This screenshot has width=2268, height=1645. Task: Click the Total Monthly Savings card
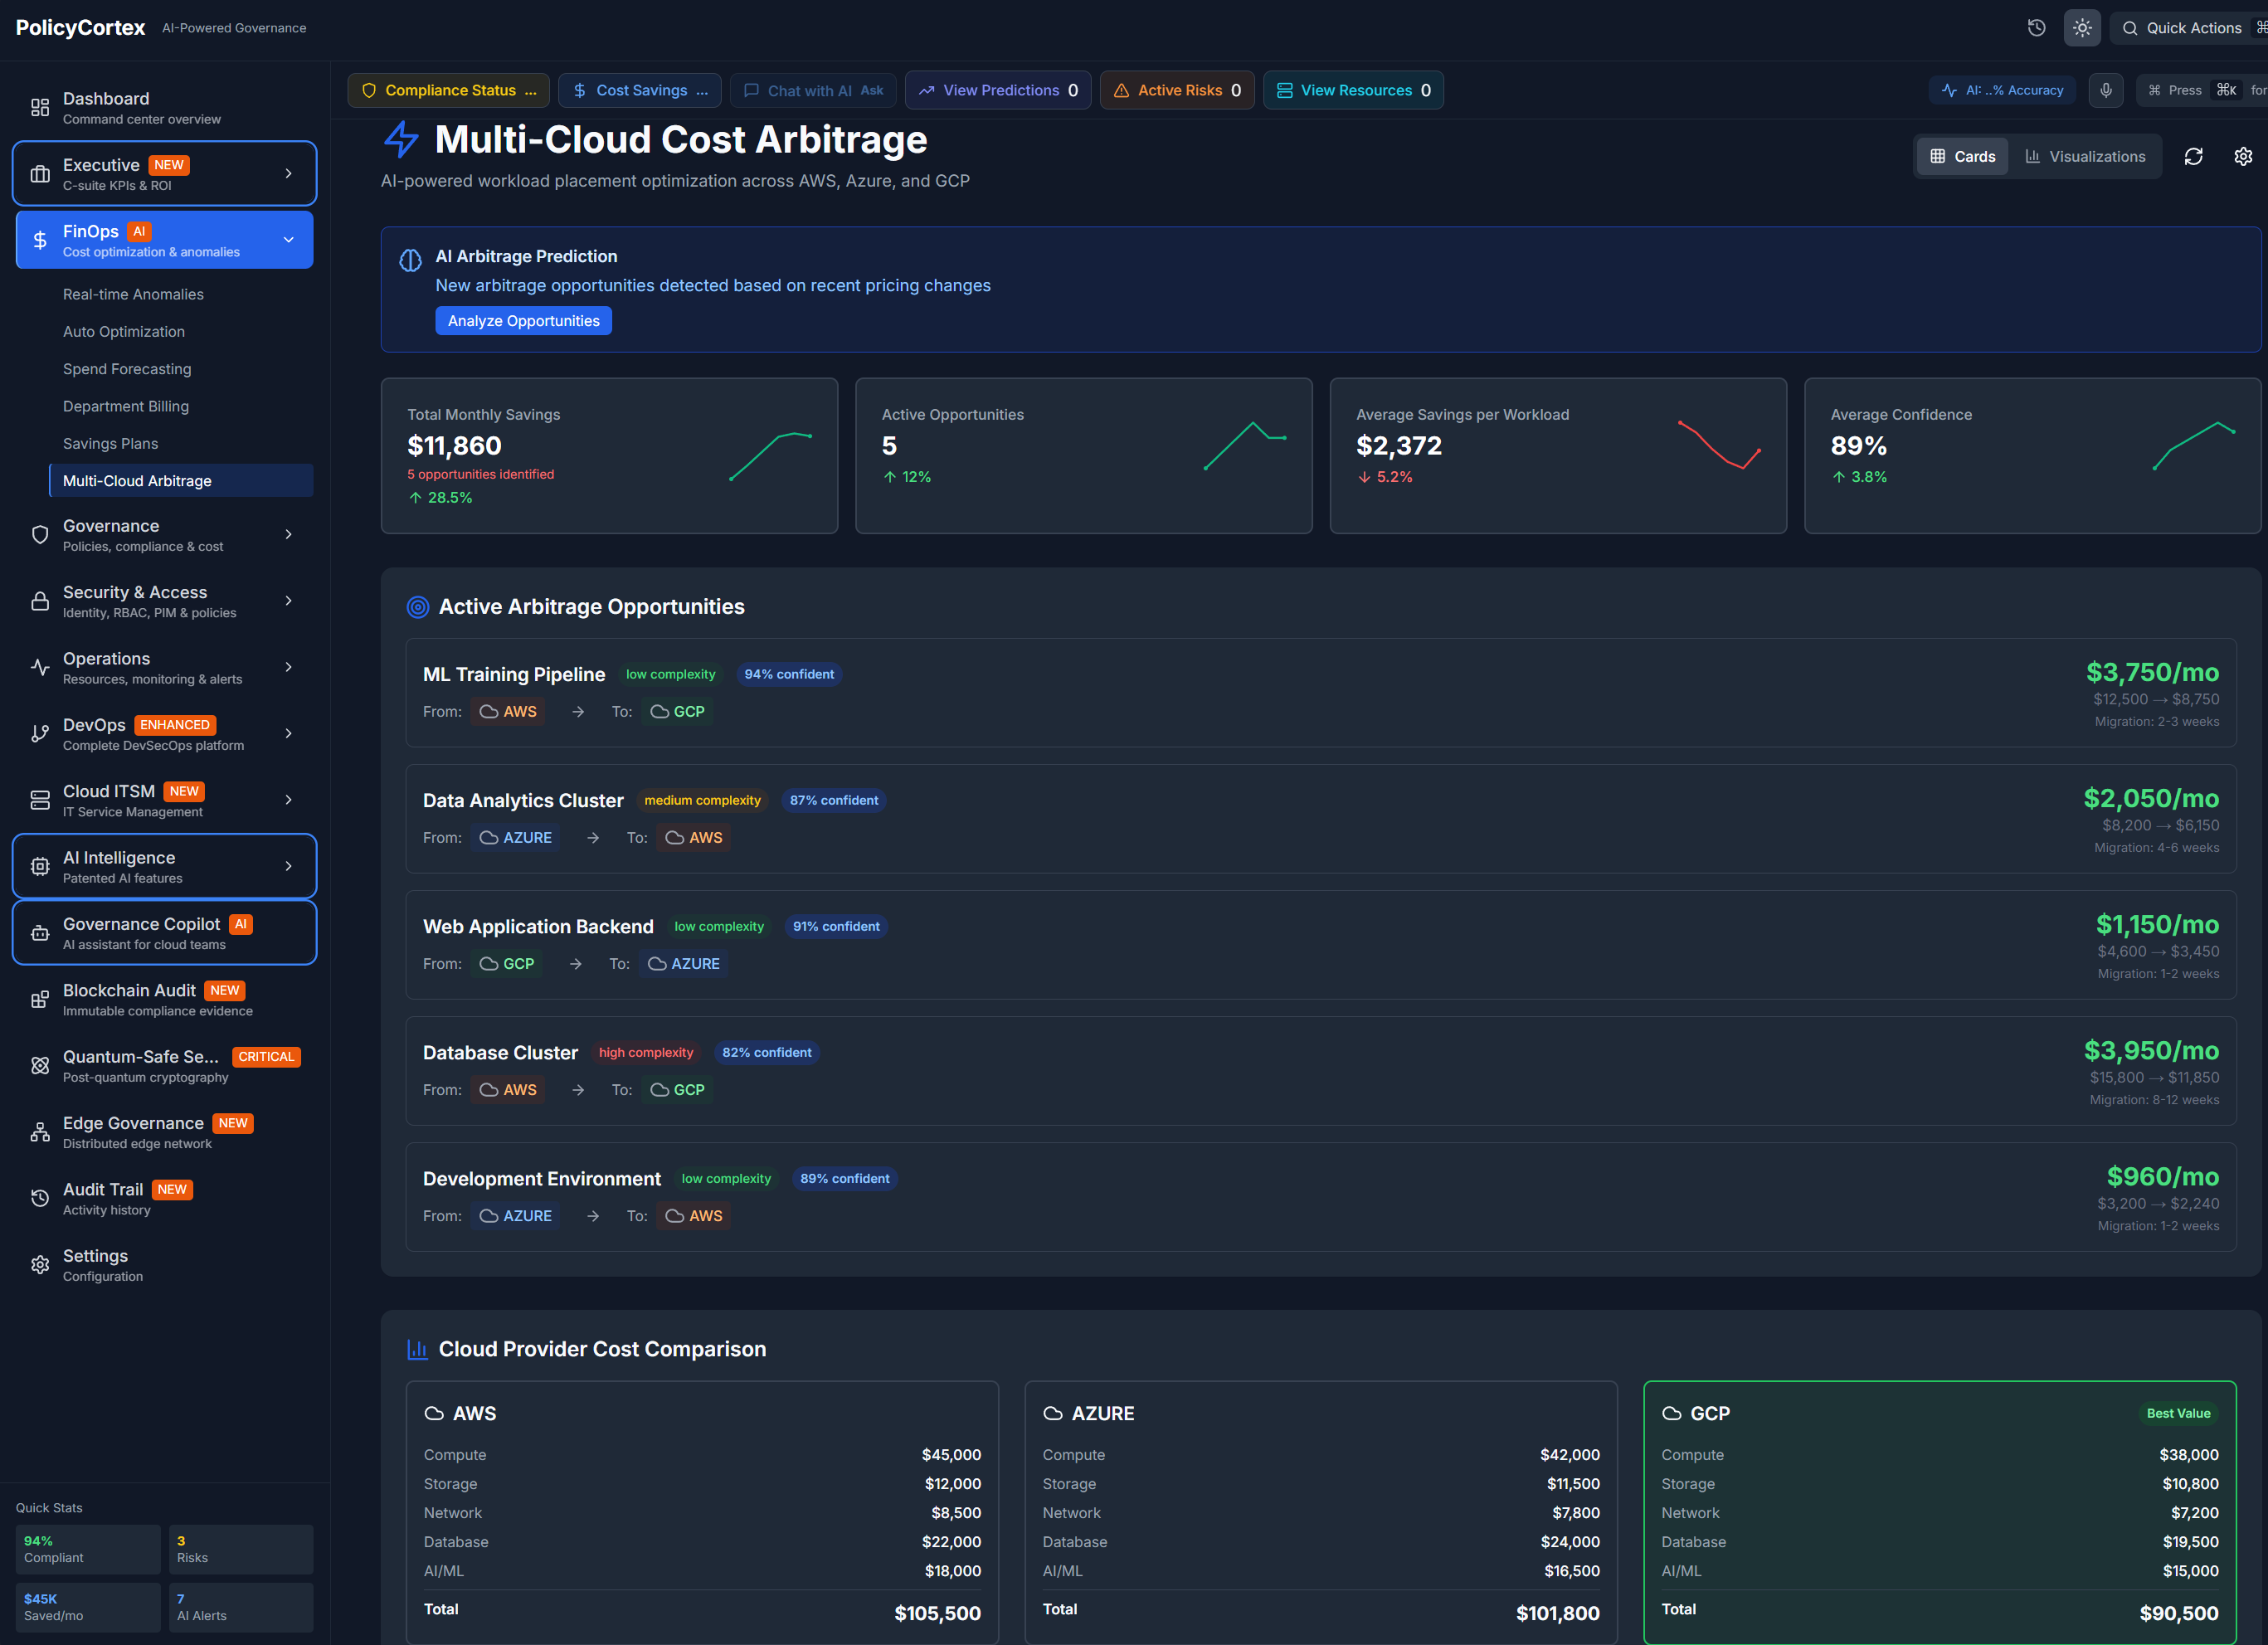609,456
